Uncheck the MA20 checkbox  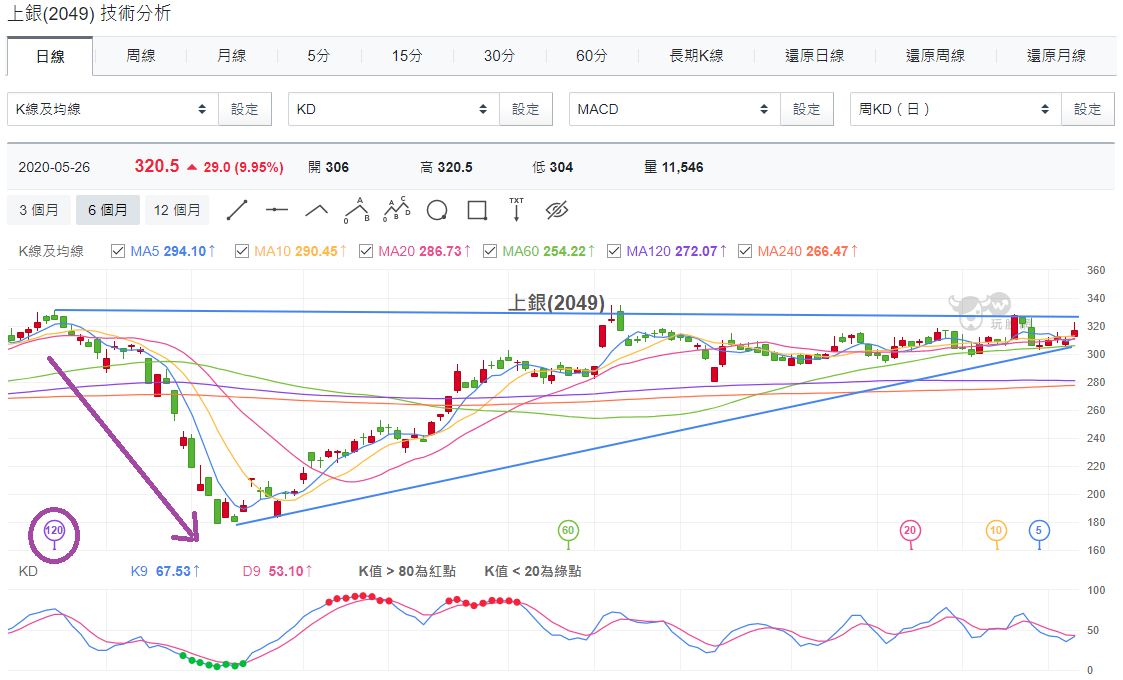366,251
